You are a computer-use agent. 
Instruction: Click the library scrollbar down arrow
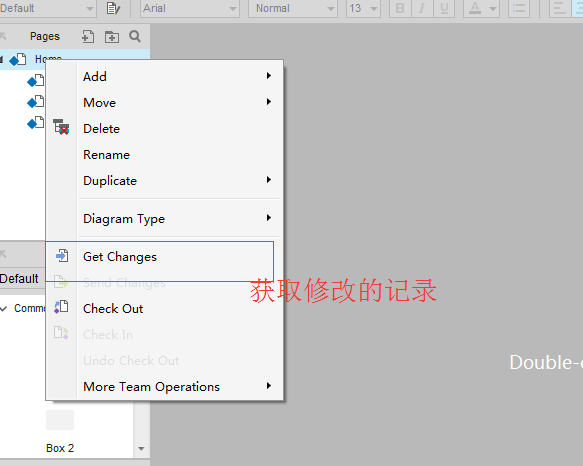pyautogui.click(x=141, y=449)
